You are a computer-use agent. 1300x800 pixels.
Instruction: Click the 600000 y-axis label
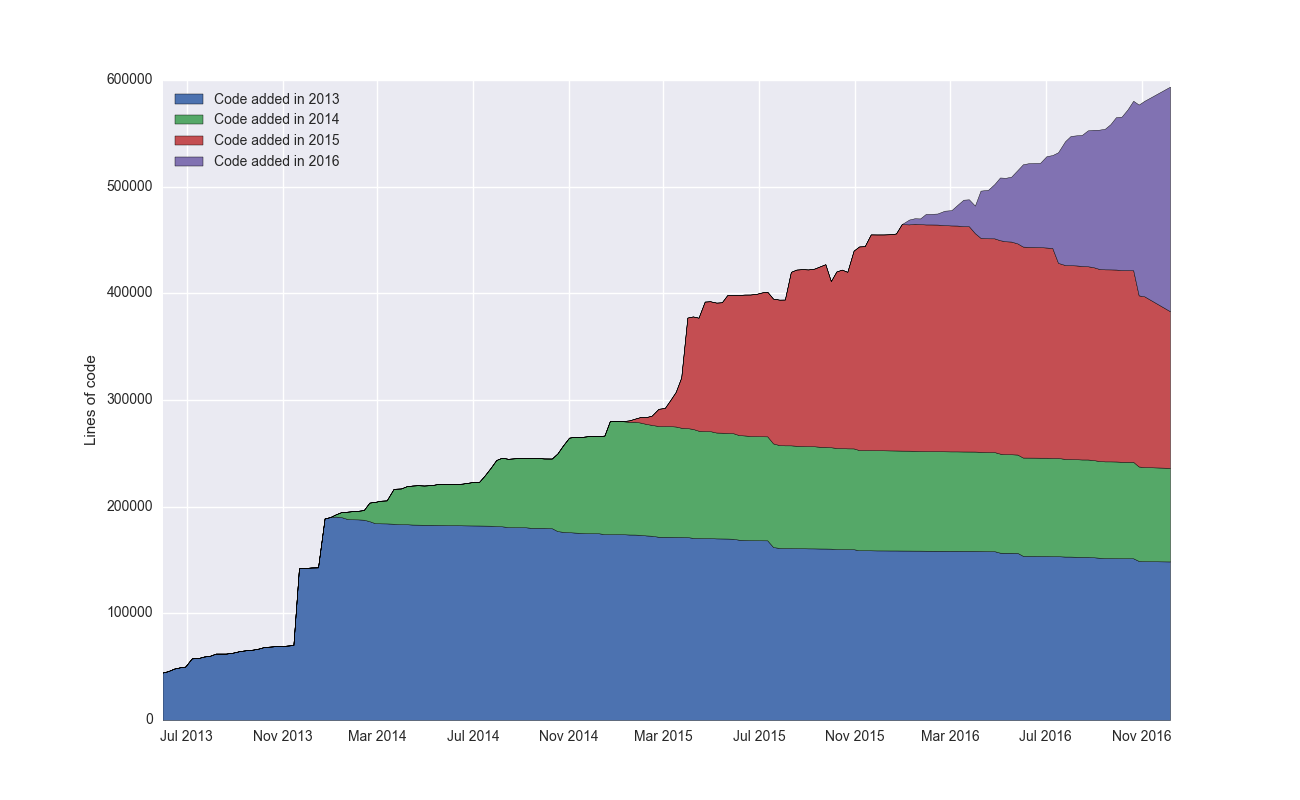(130, 80)
